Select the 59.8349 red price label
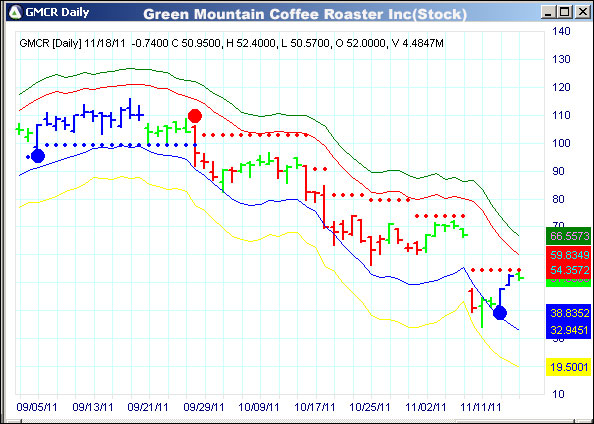The image size is (594, 424). (x=569, y=255)
